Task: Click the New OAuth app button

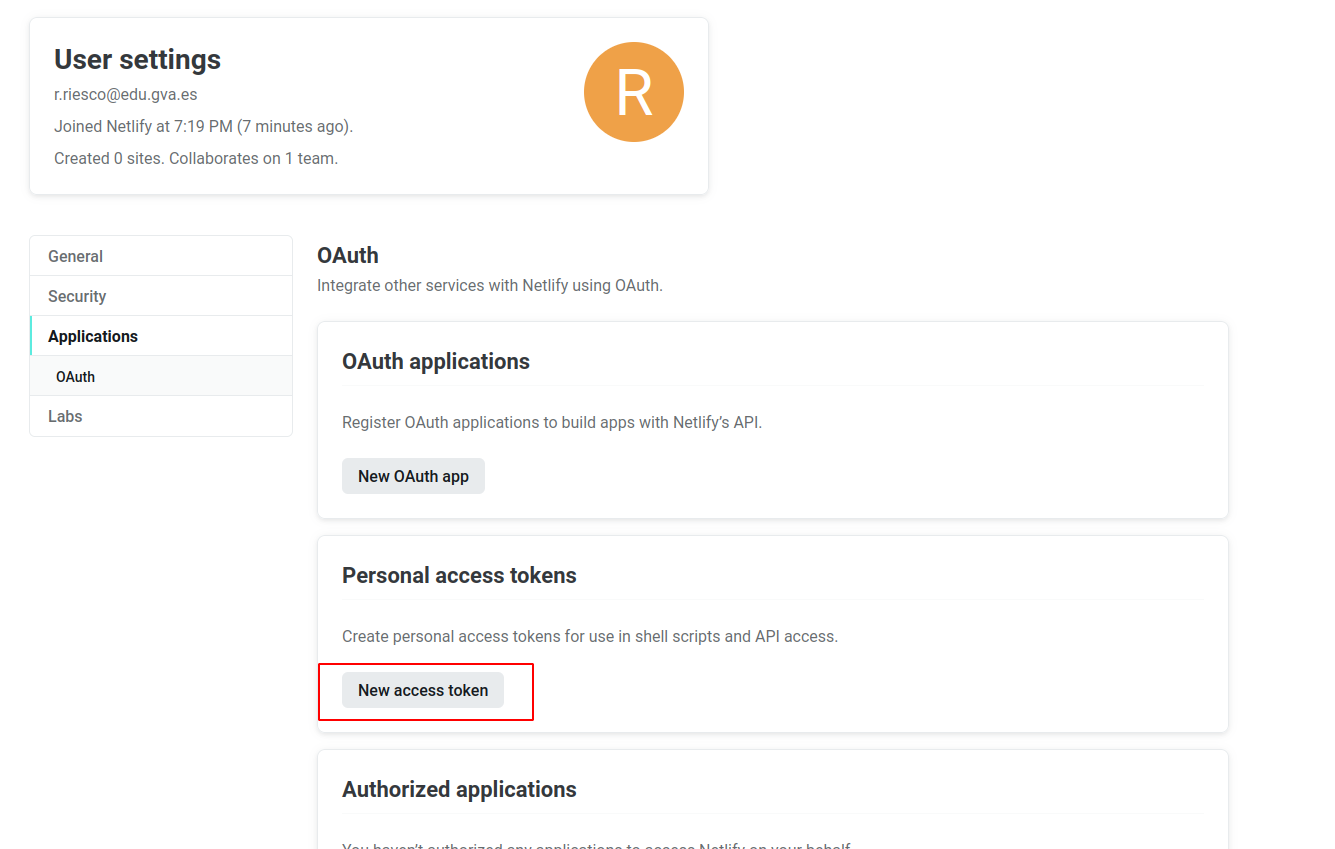Action: pos(413,476)
